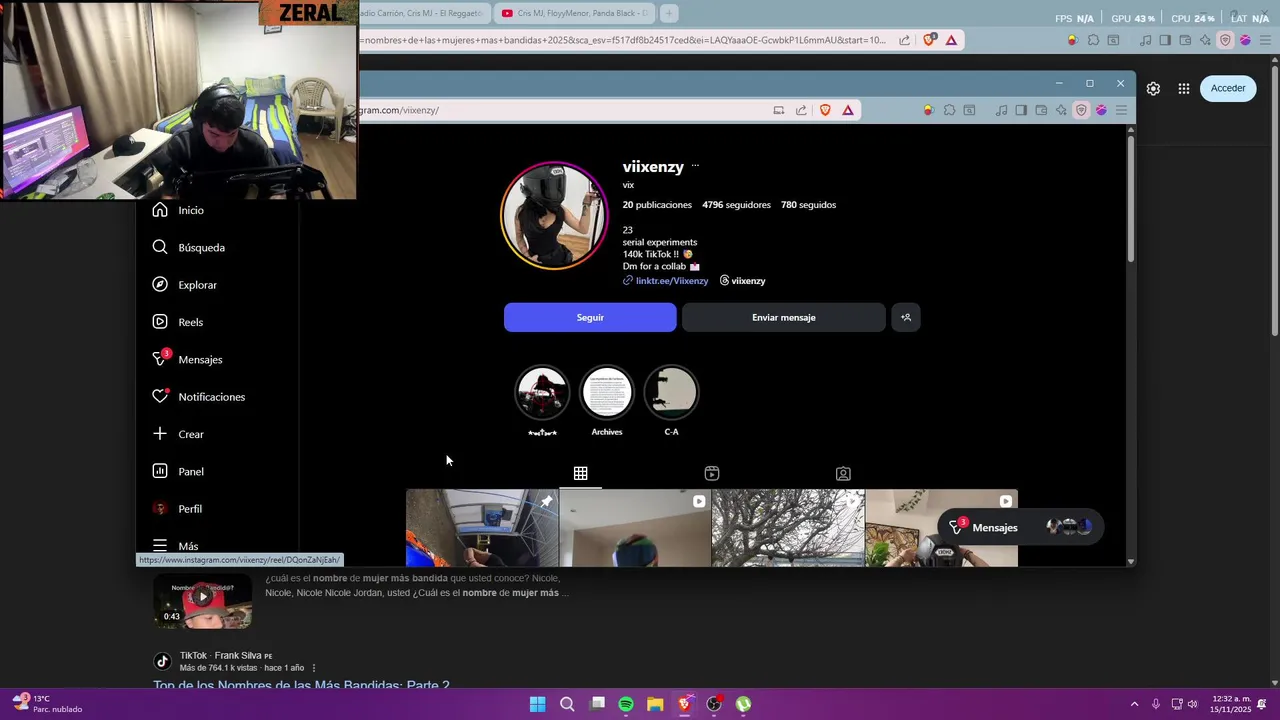Go to Perfil in the Instagram sidebar
1280x720 pixels.
pyautogui.click(x=177, y=509)
